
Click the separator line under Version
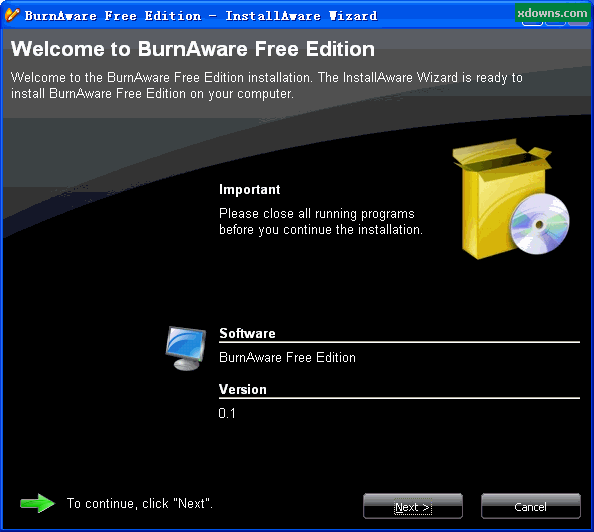point(399,398)
